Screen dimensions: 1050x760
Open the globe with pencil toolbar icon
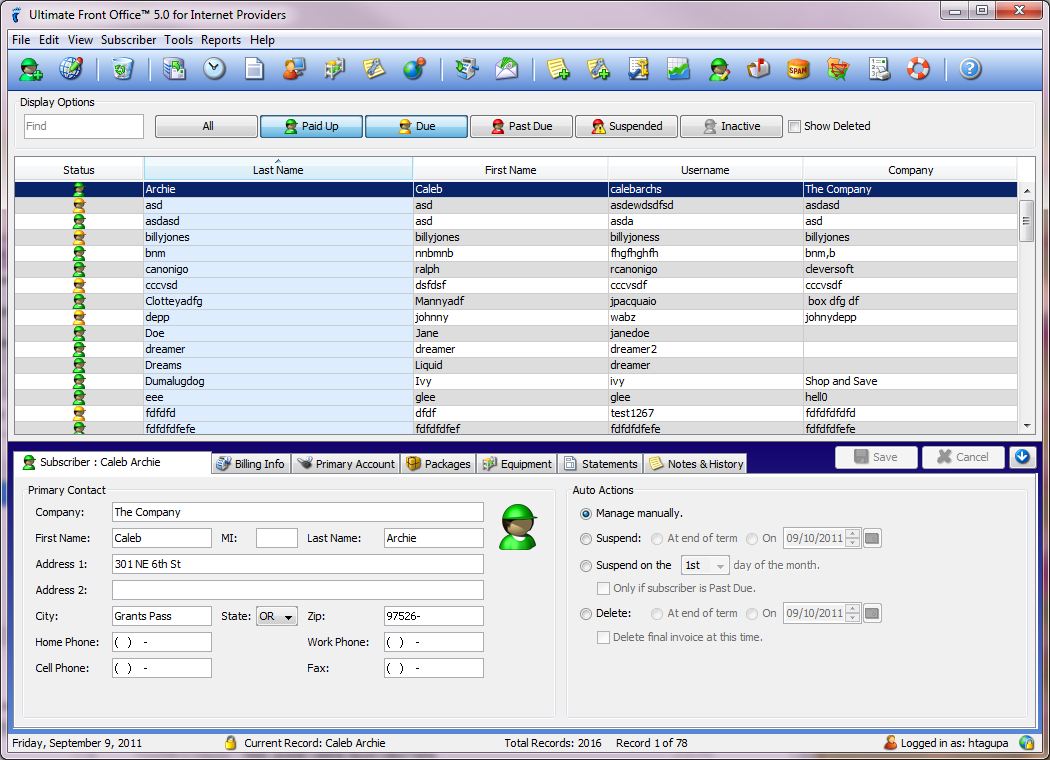[71, 68]
